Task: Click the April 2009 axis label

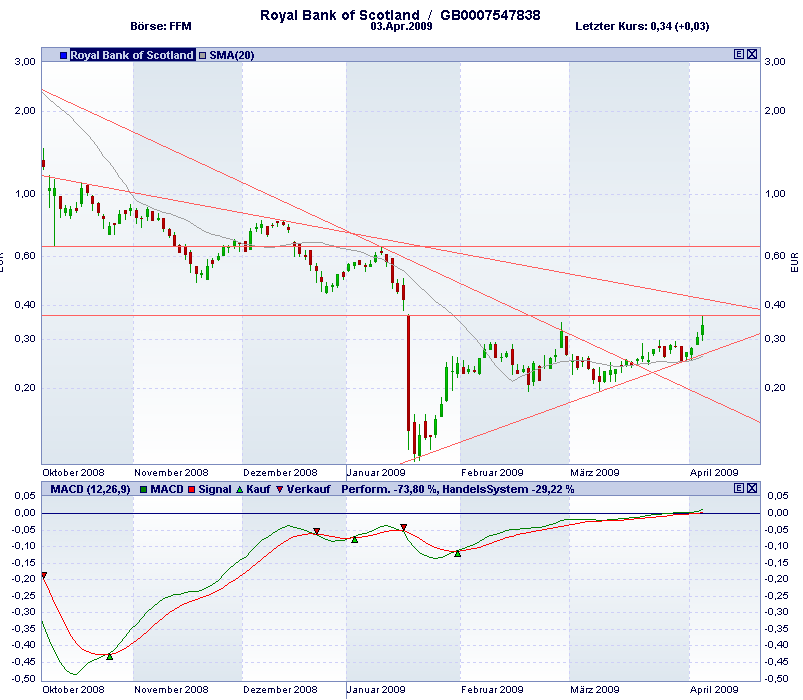Action: click(x=713, y=471)
